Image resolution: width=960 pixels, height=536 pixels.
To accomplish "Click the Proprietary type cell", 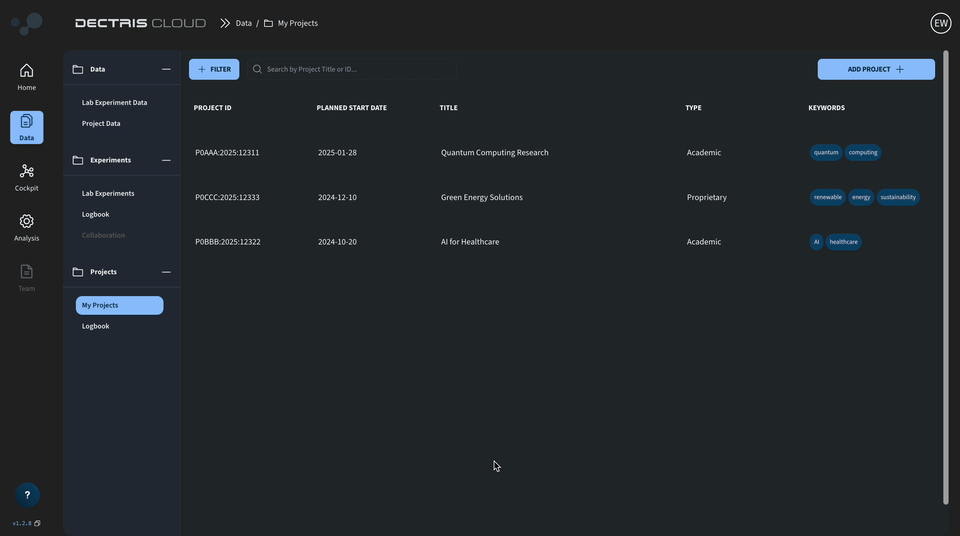I will 707,197.
